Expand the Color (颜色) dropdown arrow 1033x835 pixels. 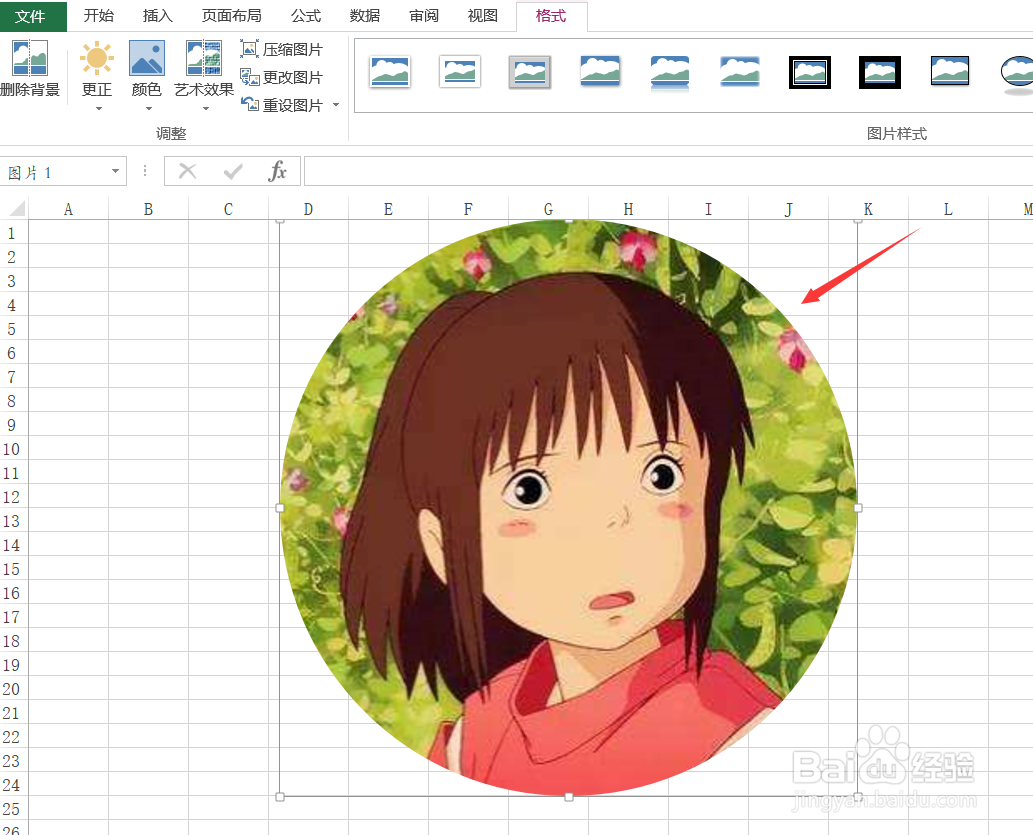[x=149, y=109]
